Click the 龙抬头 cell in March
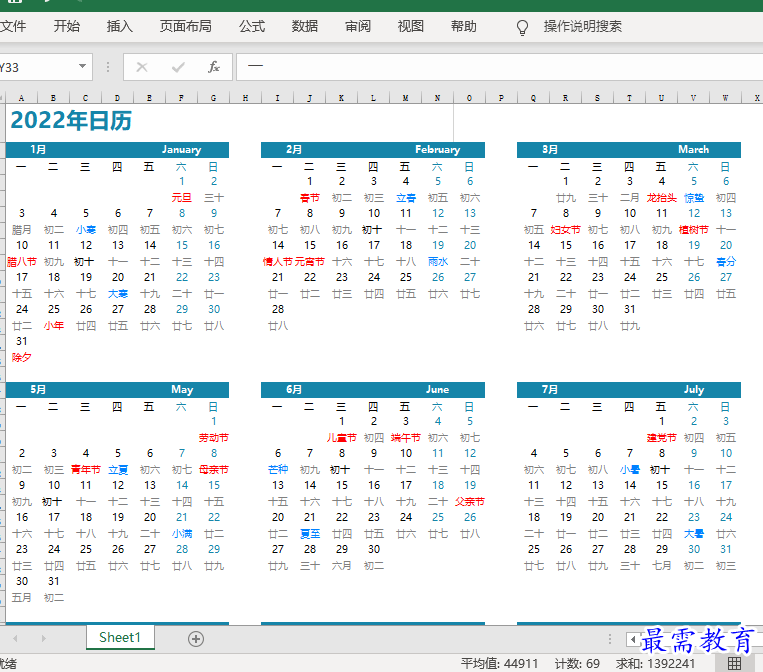 pos(662,198)
